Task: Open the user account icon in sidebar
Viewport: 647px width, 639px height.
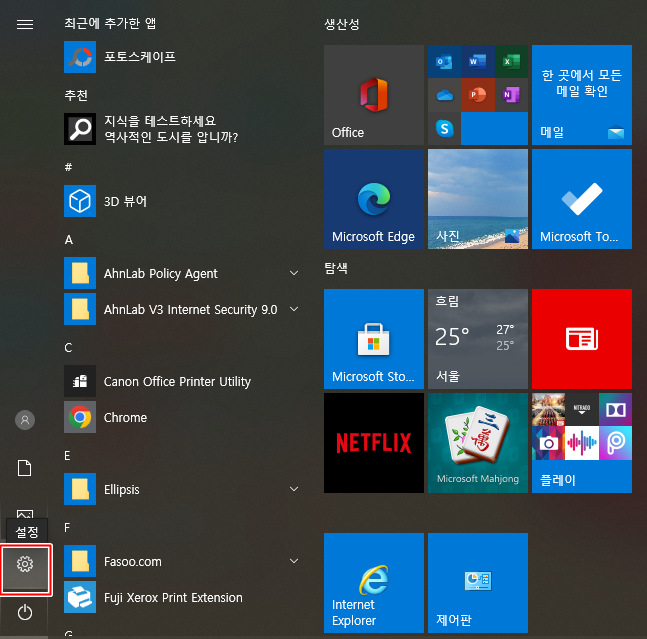Action: 25,420
